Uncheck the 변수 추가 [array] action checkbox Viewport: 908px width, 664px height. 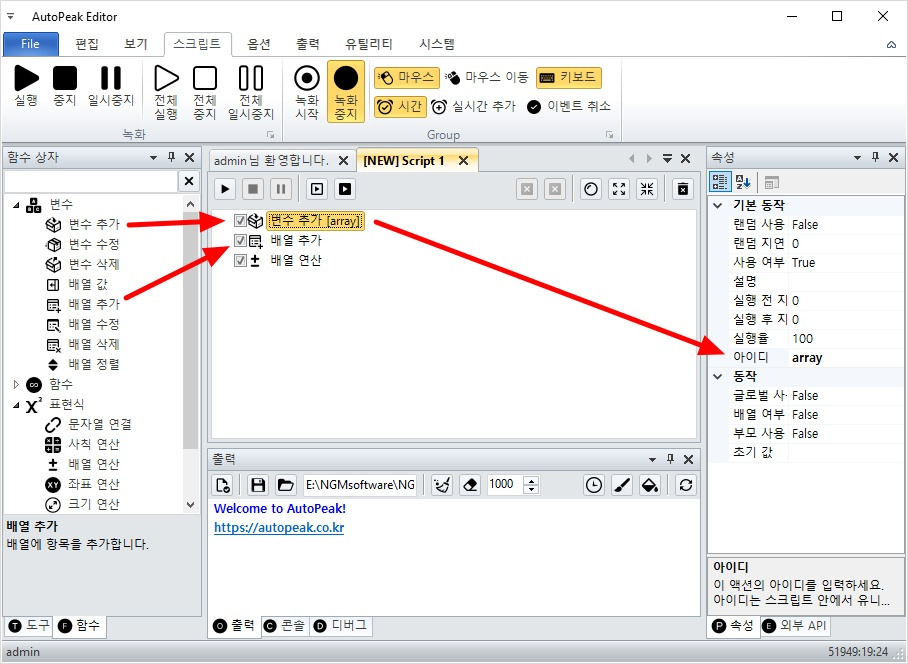(x=240, y=221)
